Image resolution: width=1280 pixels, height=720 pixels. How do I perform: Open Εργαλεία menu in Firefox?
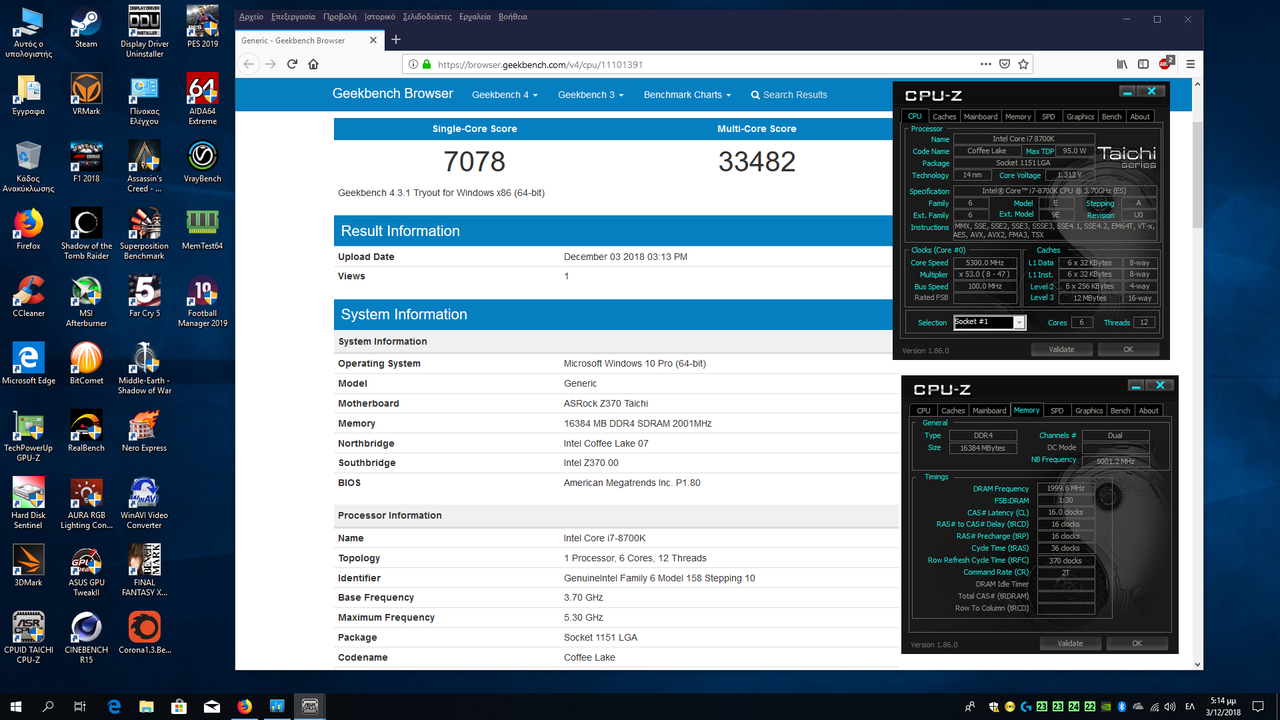(475, 17)
